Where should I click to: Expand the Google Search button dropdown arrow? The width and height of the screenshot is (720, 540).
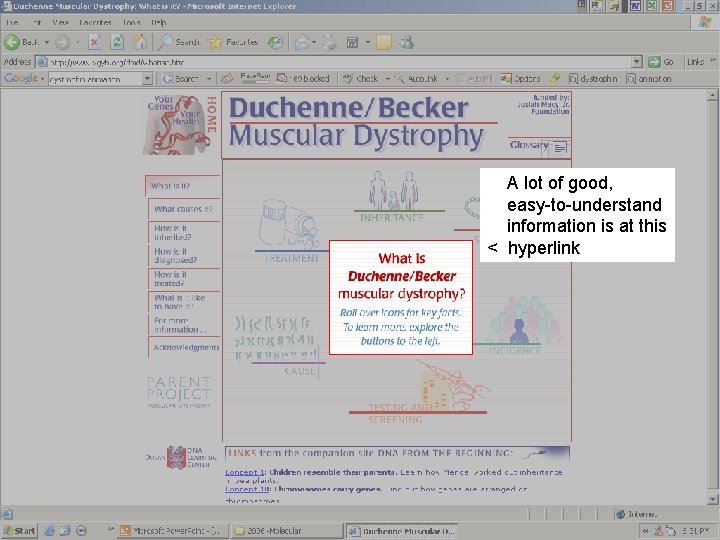(208, 79)
